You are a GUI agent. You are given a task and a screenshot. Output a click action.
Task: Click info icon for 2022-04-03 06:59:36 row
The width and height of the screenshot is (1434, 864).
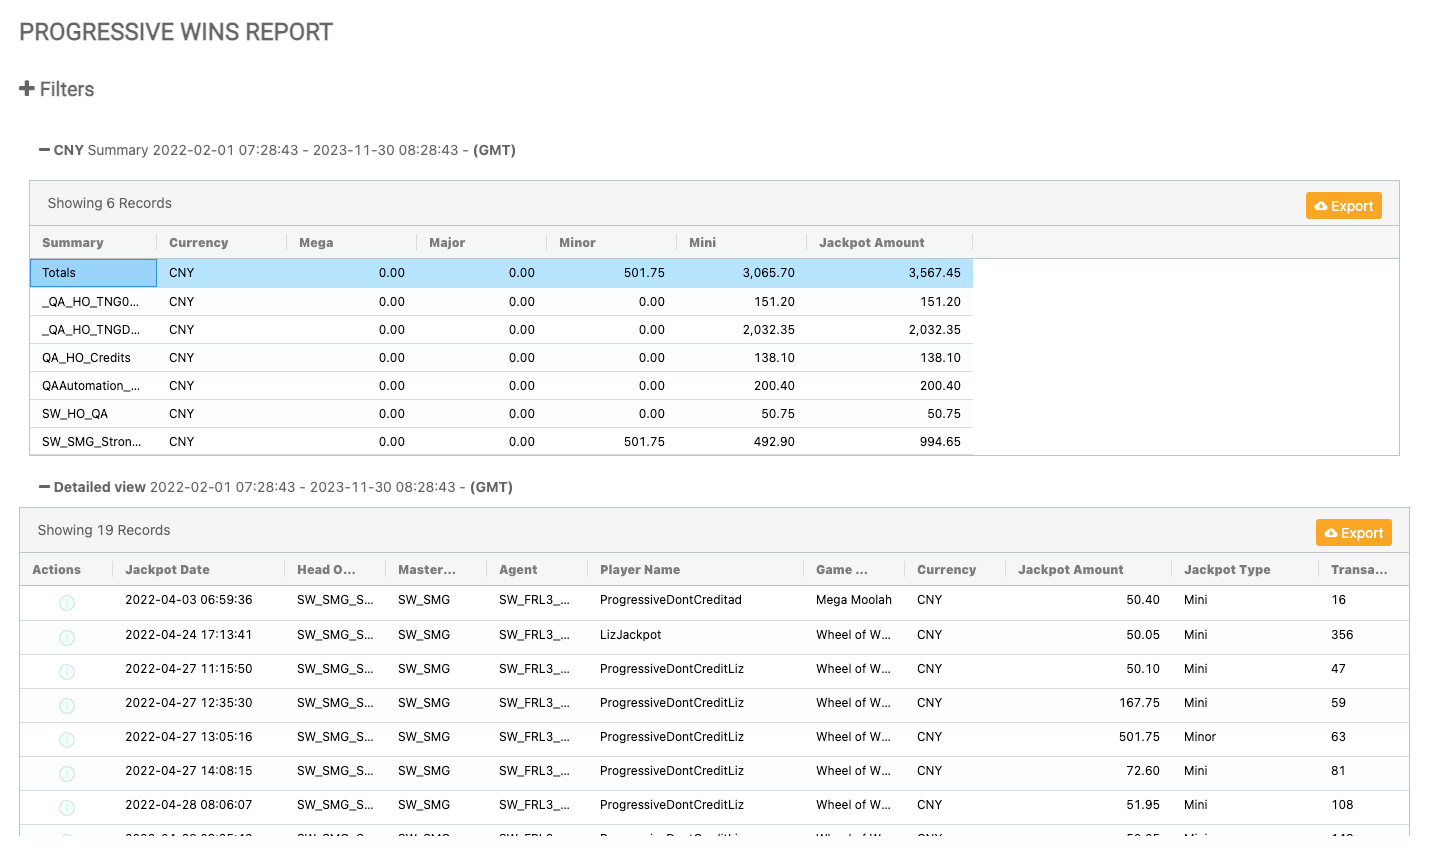(67, 603)
